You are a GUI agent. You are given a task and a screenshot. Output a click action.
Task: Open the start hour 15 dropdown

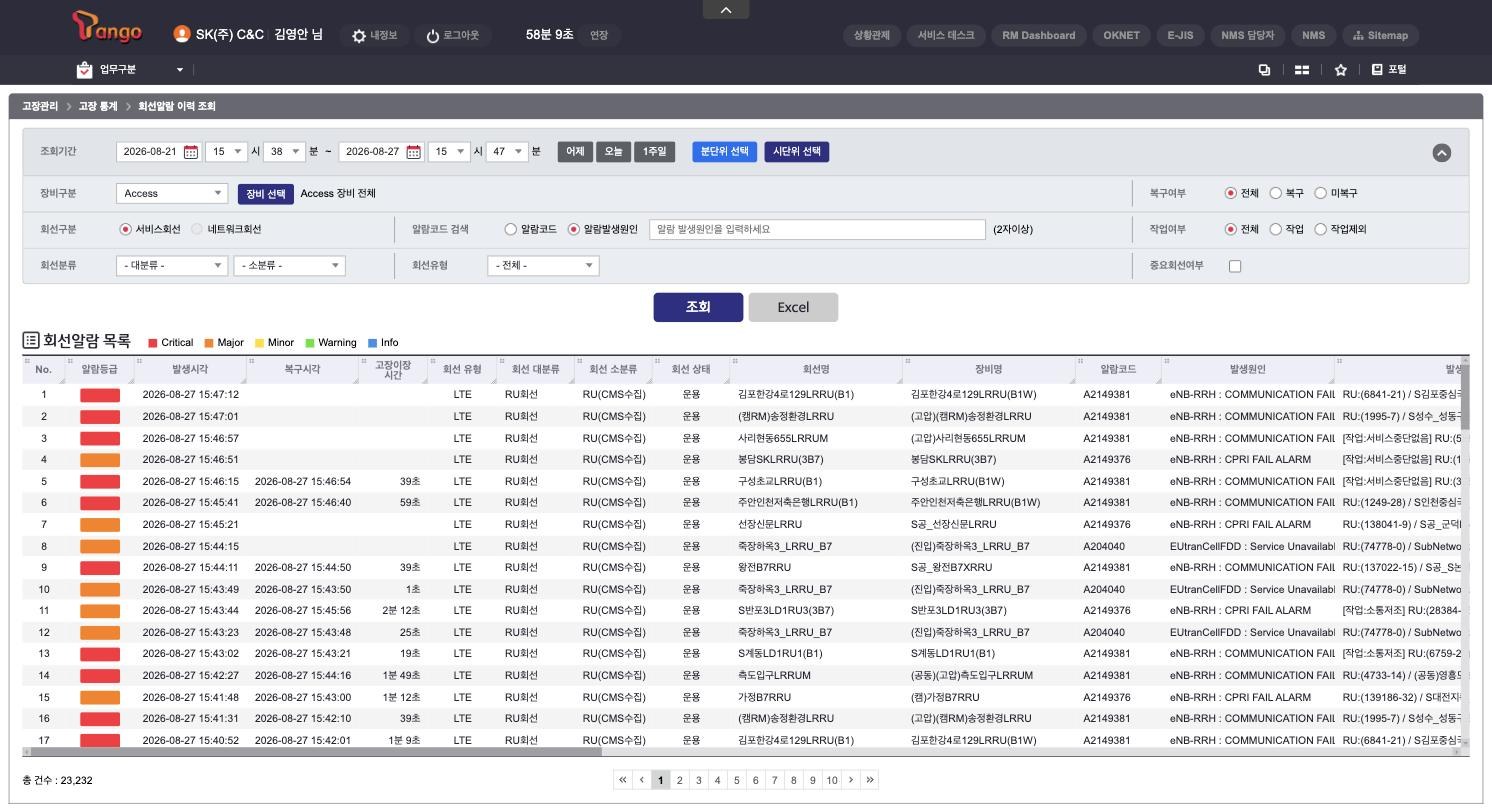[226, 152]
